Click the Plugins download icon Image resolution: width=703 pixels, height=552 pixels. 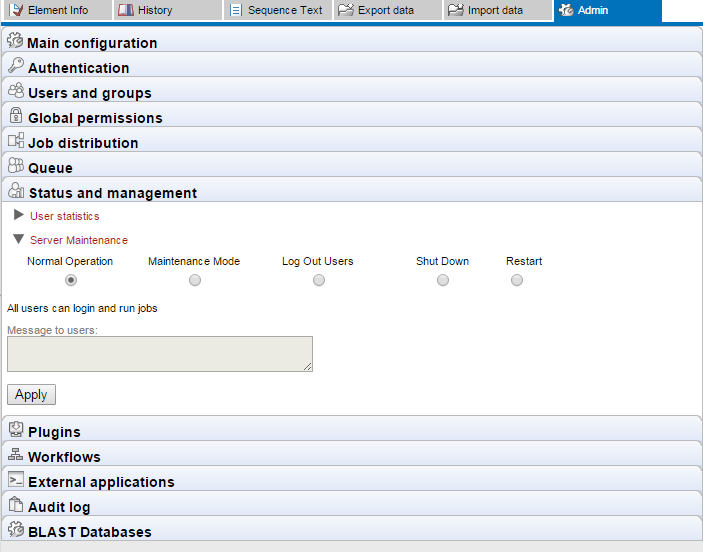coord(16,429)
